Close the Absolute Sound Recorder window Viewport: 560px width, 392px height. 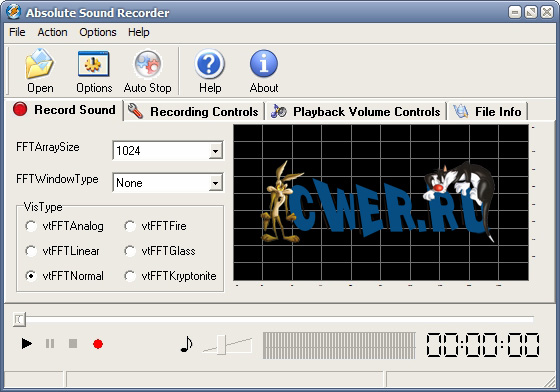tap(547, 12)
